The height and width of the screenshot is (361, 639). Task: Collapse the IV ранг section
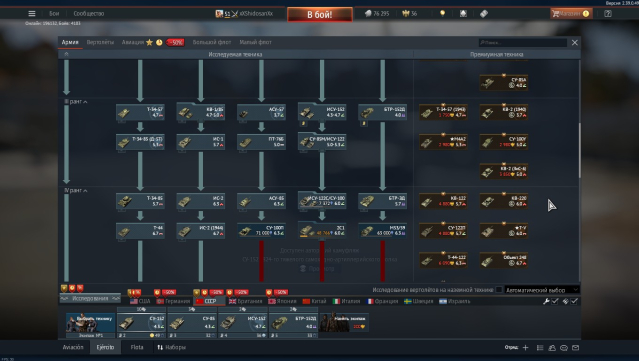85,191
